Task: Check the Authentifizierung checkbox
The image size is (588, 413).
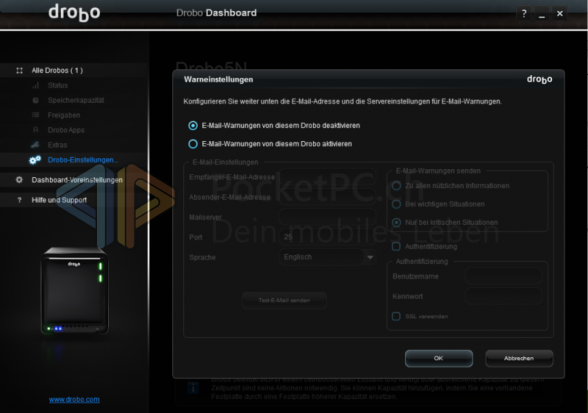Action: [x=396, y=246]
